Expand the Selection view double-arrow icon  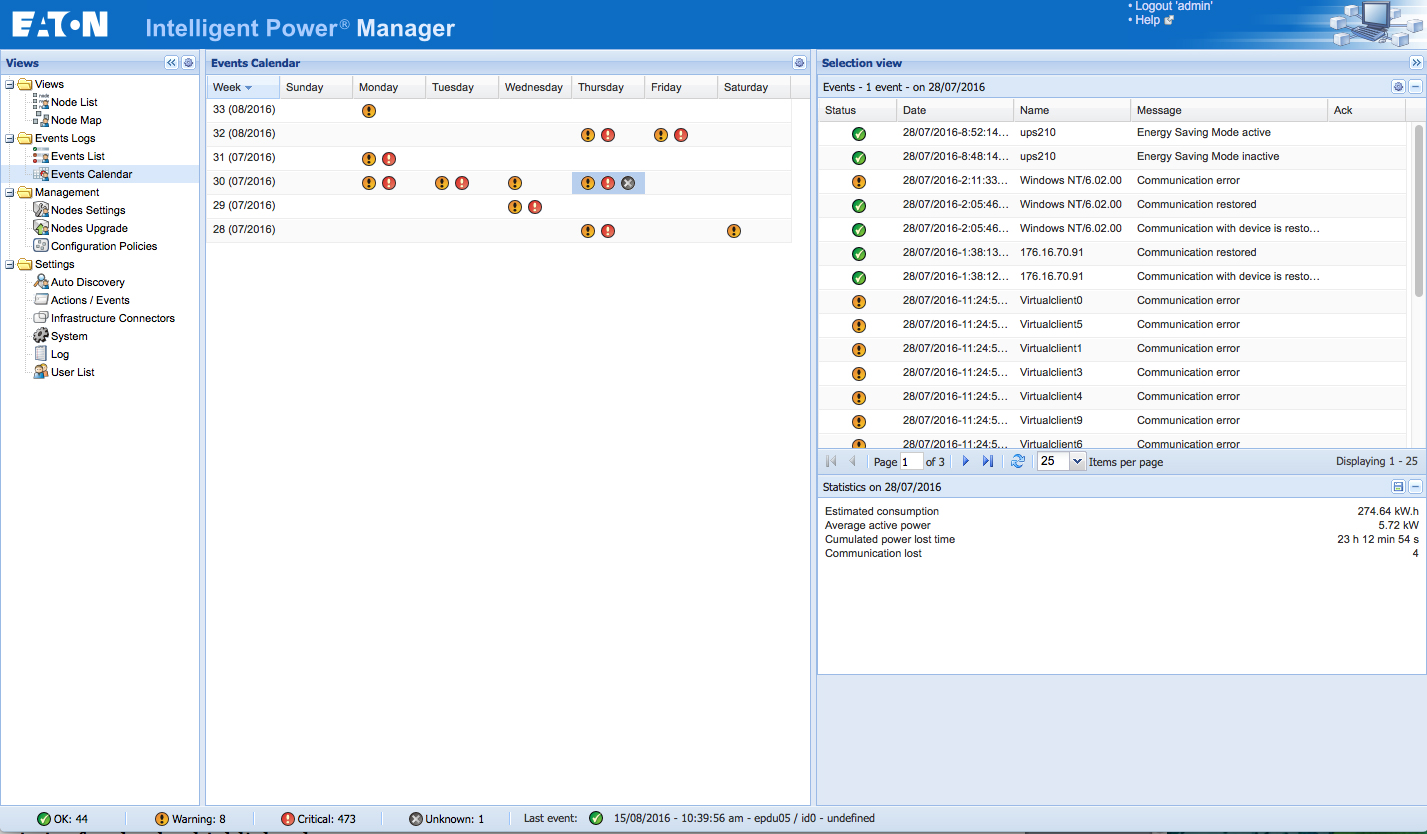pos(1416,62)
